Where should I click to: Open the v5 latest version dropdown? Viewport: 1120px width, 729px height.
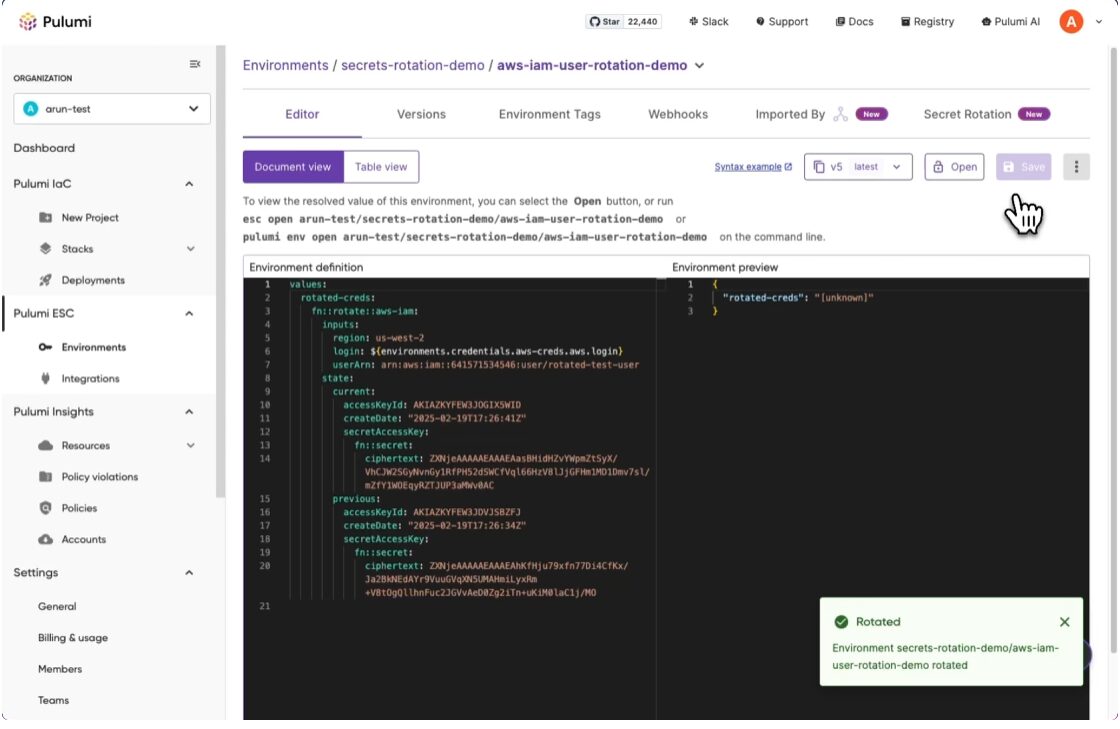(858, 166)
